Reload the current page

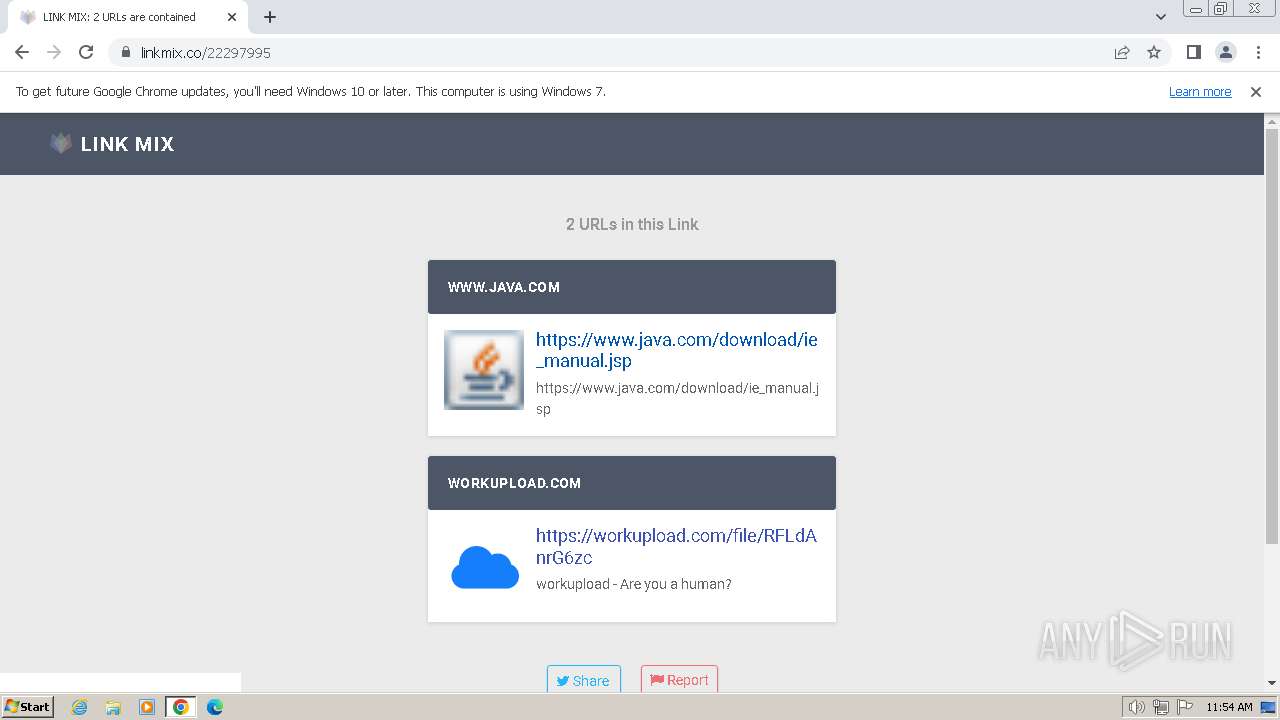point(86,52)
